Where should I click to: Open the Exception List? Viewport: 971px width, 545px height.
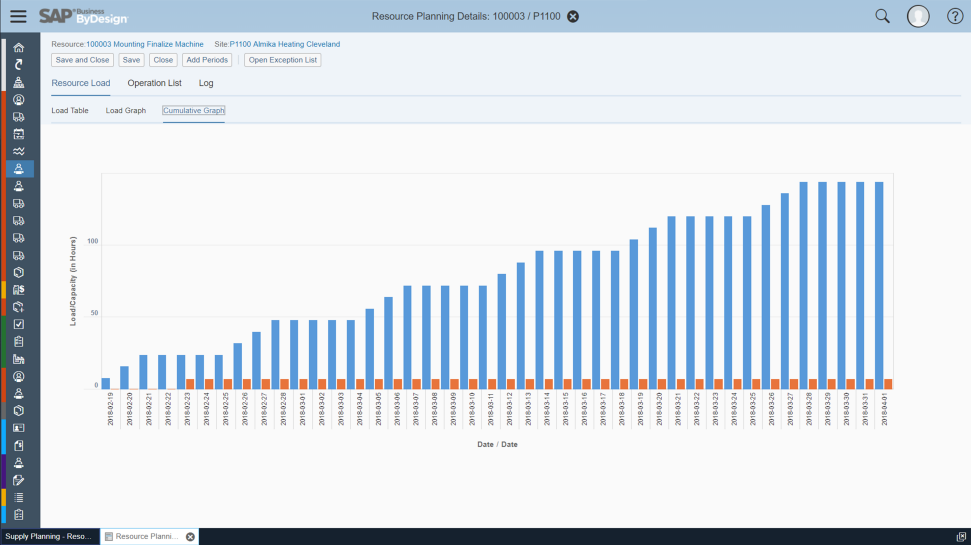pos(282,60)
